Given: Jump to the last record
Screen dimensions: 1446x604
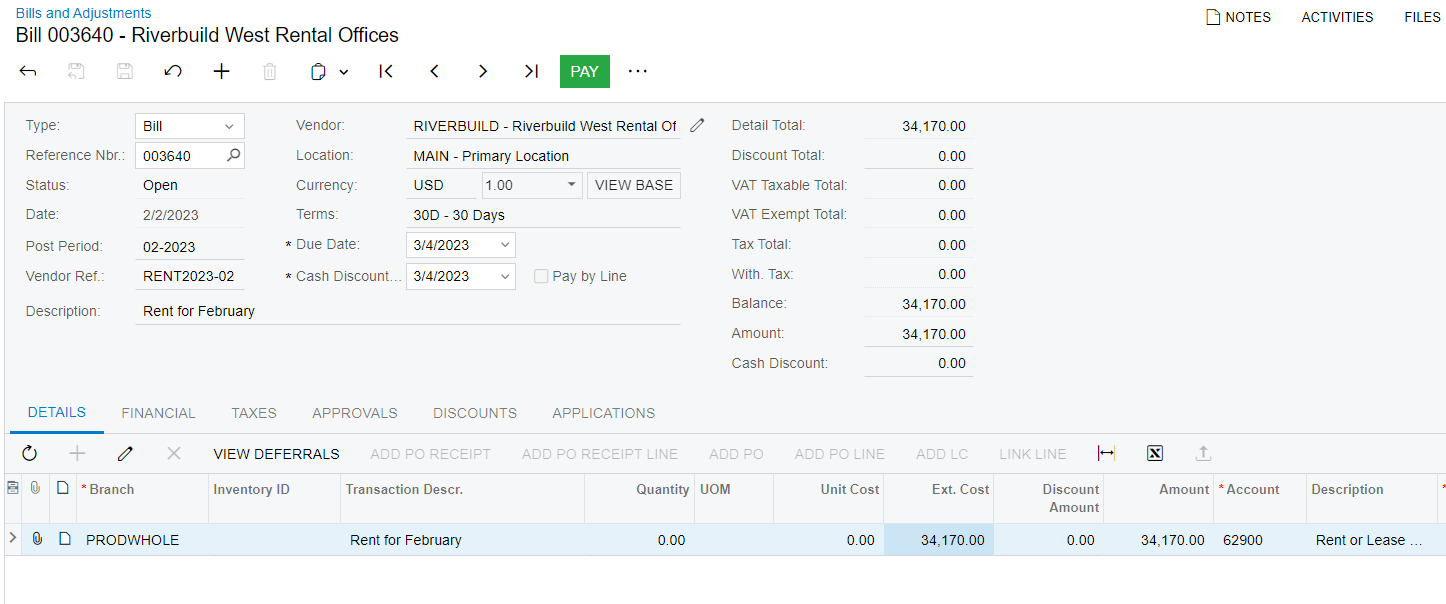Looking at the screenshot, I should 531,72.
